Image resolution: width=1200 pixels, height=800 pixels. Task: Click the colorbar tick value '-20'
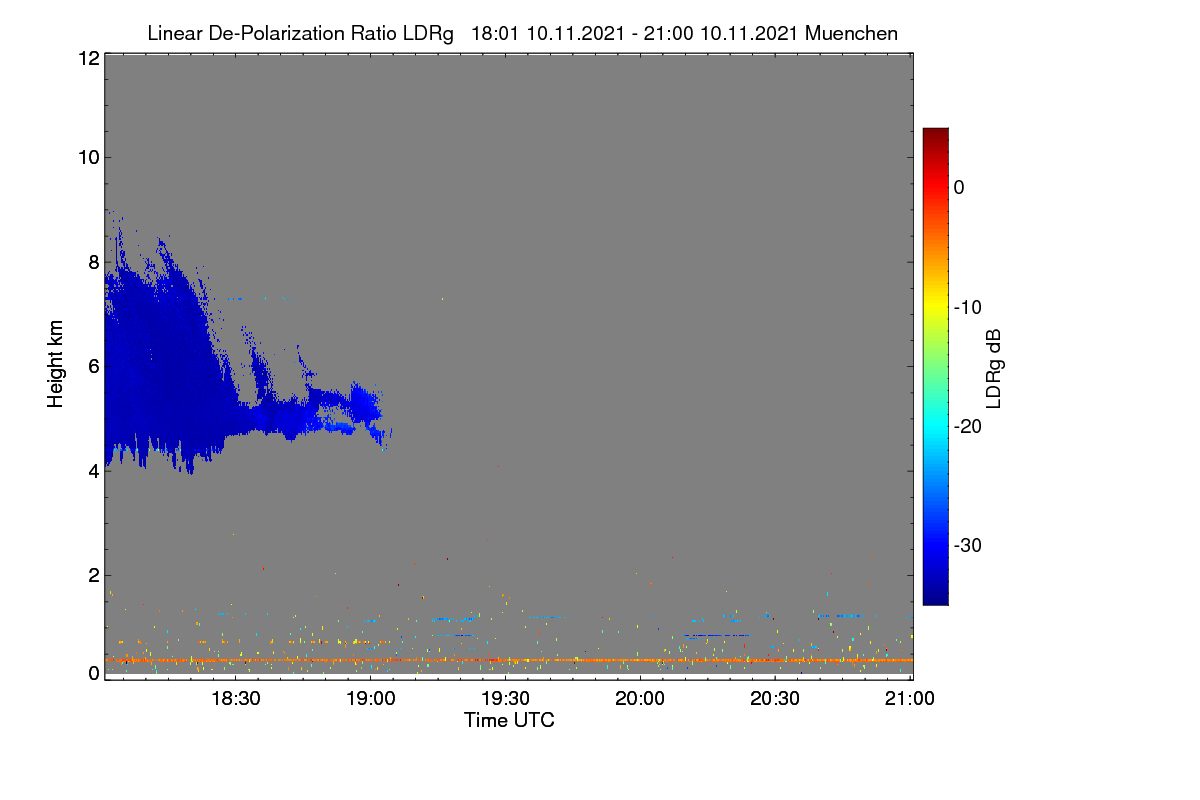(x=967, y=426)
